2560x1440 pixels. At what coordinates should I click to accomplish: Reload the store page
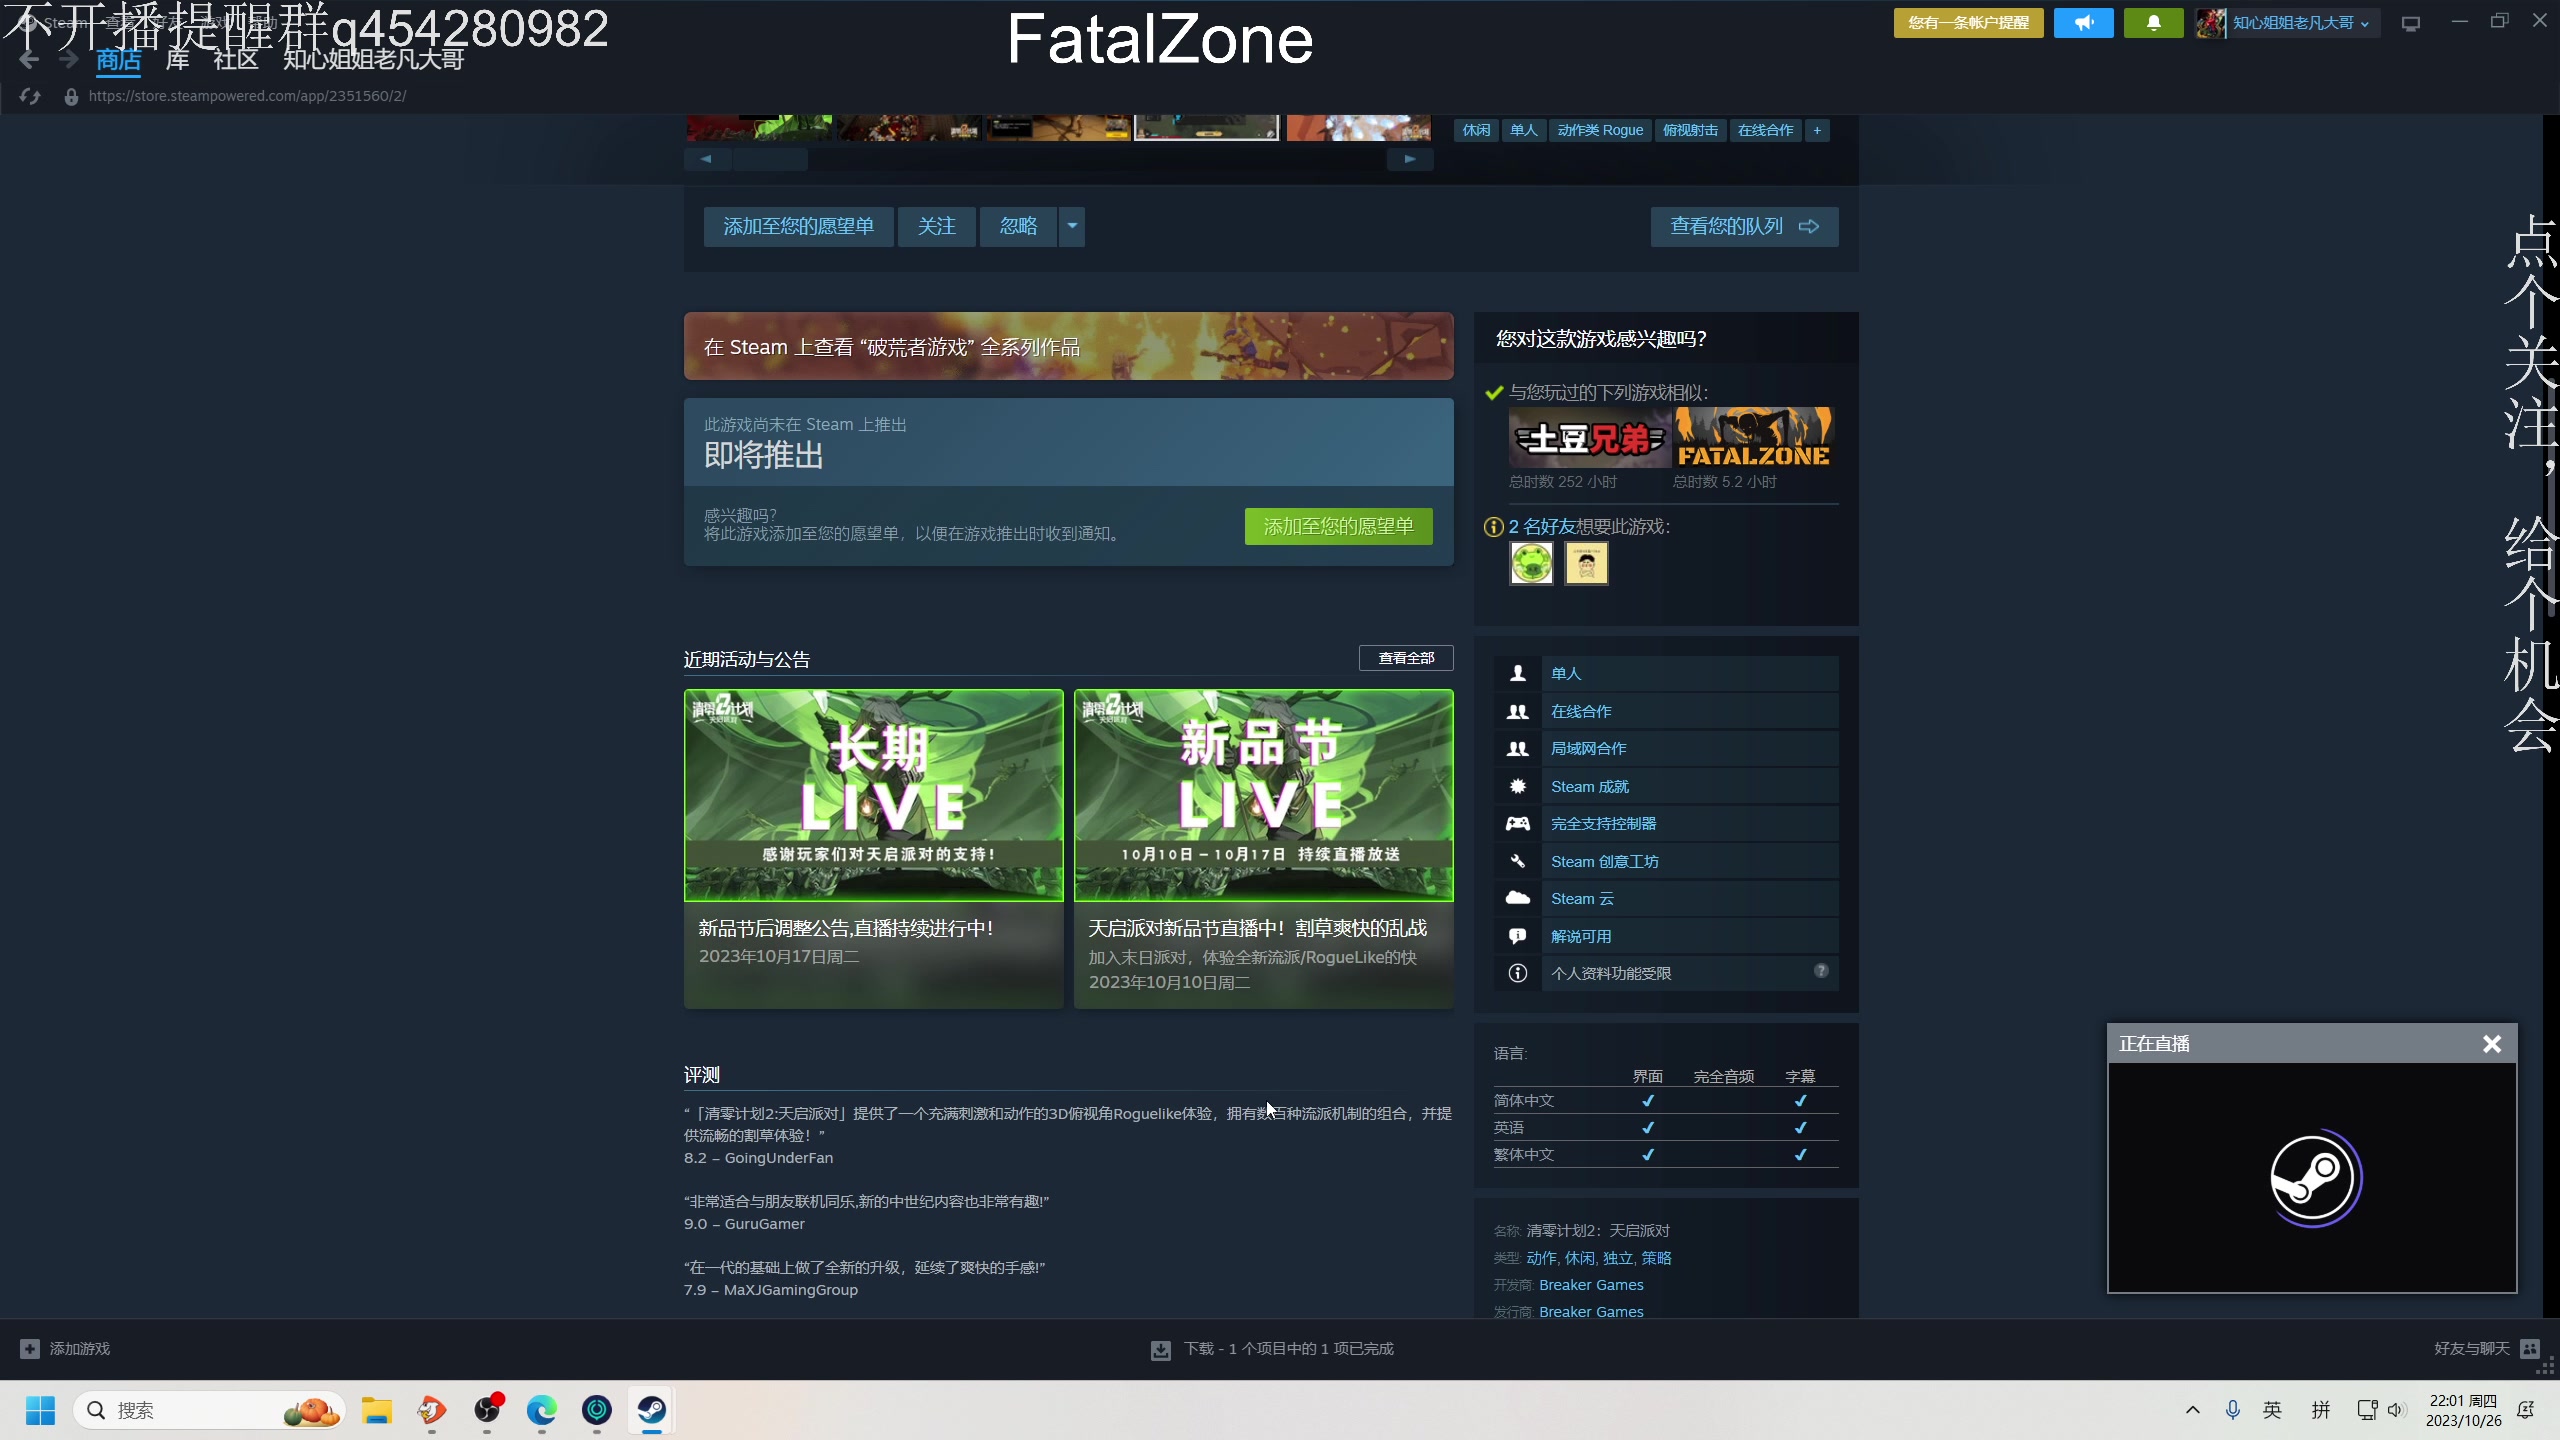click(30, 96)
